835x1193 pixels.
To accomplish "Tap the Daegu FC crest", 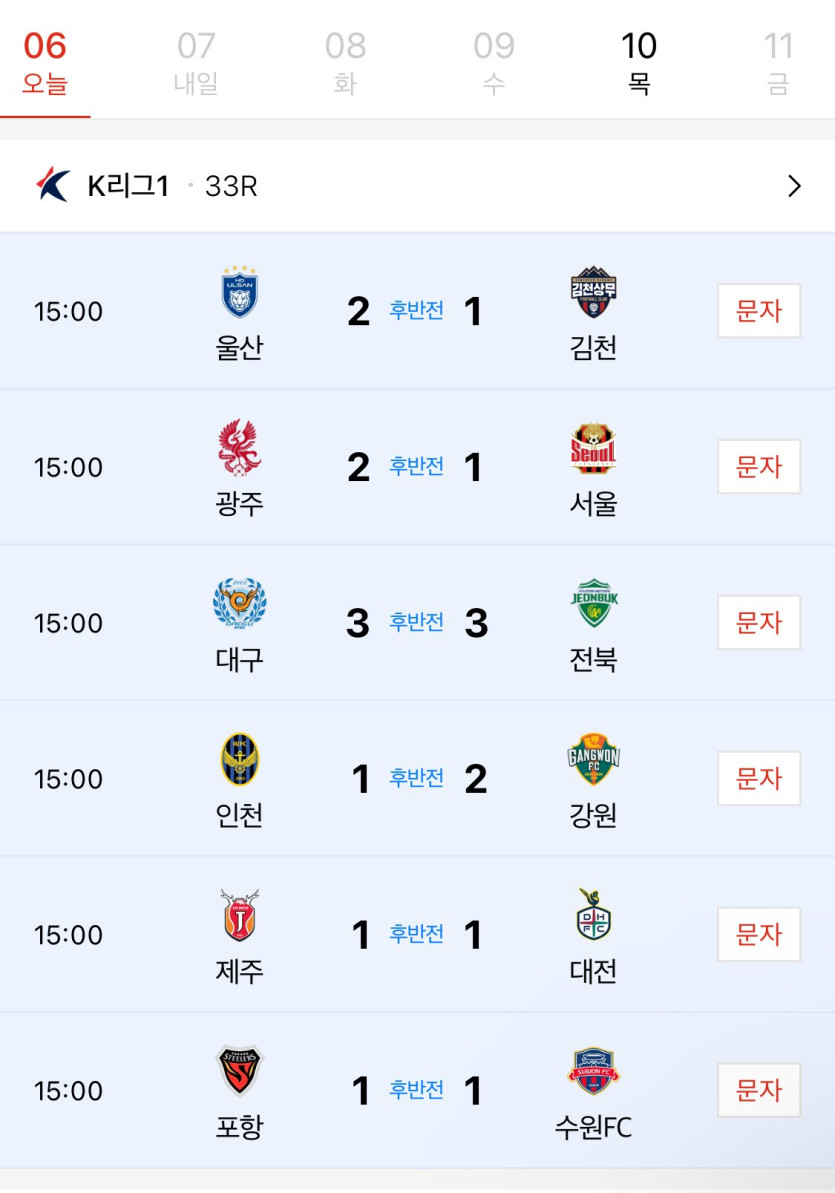I will tap(239, 603).
